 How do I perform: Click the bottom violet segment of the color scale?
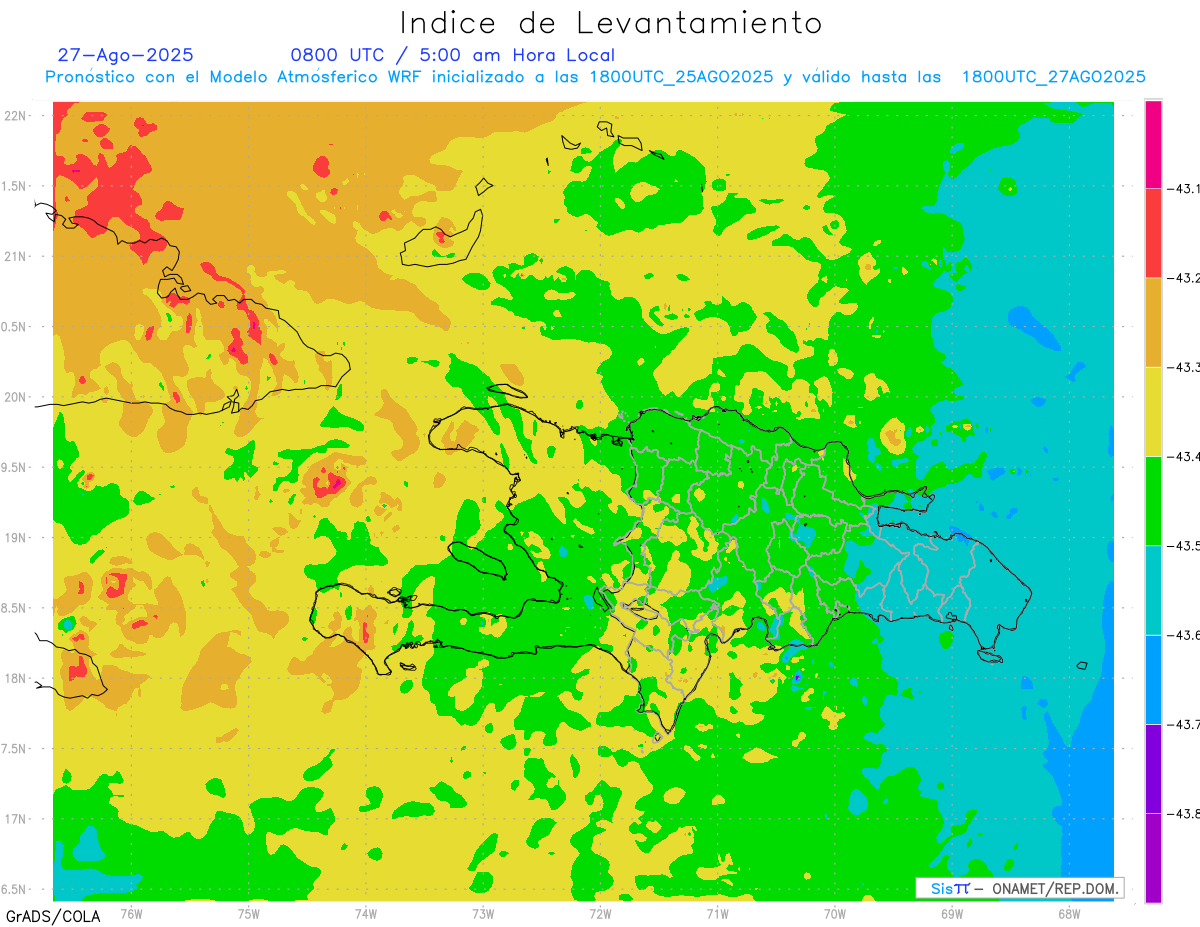tap(1153, 857)
